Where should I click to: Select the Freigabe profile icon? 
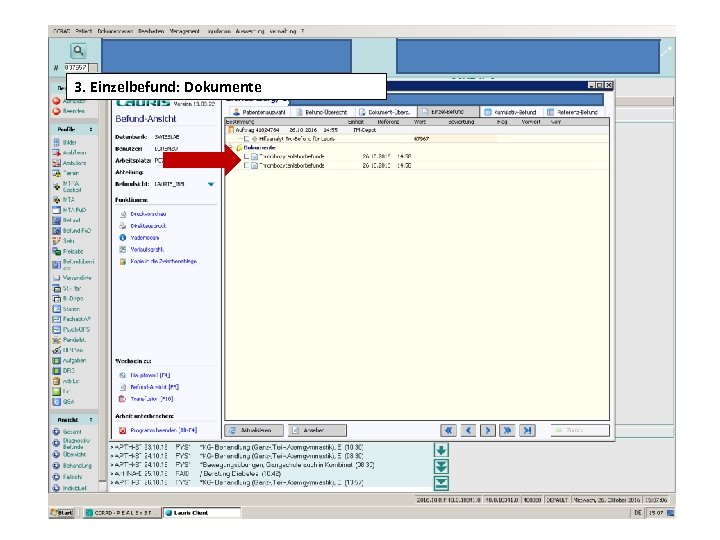click(x=56, y=251)
